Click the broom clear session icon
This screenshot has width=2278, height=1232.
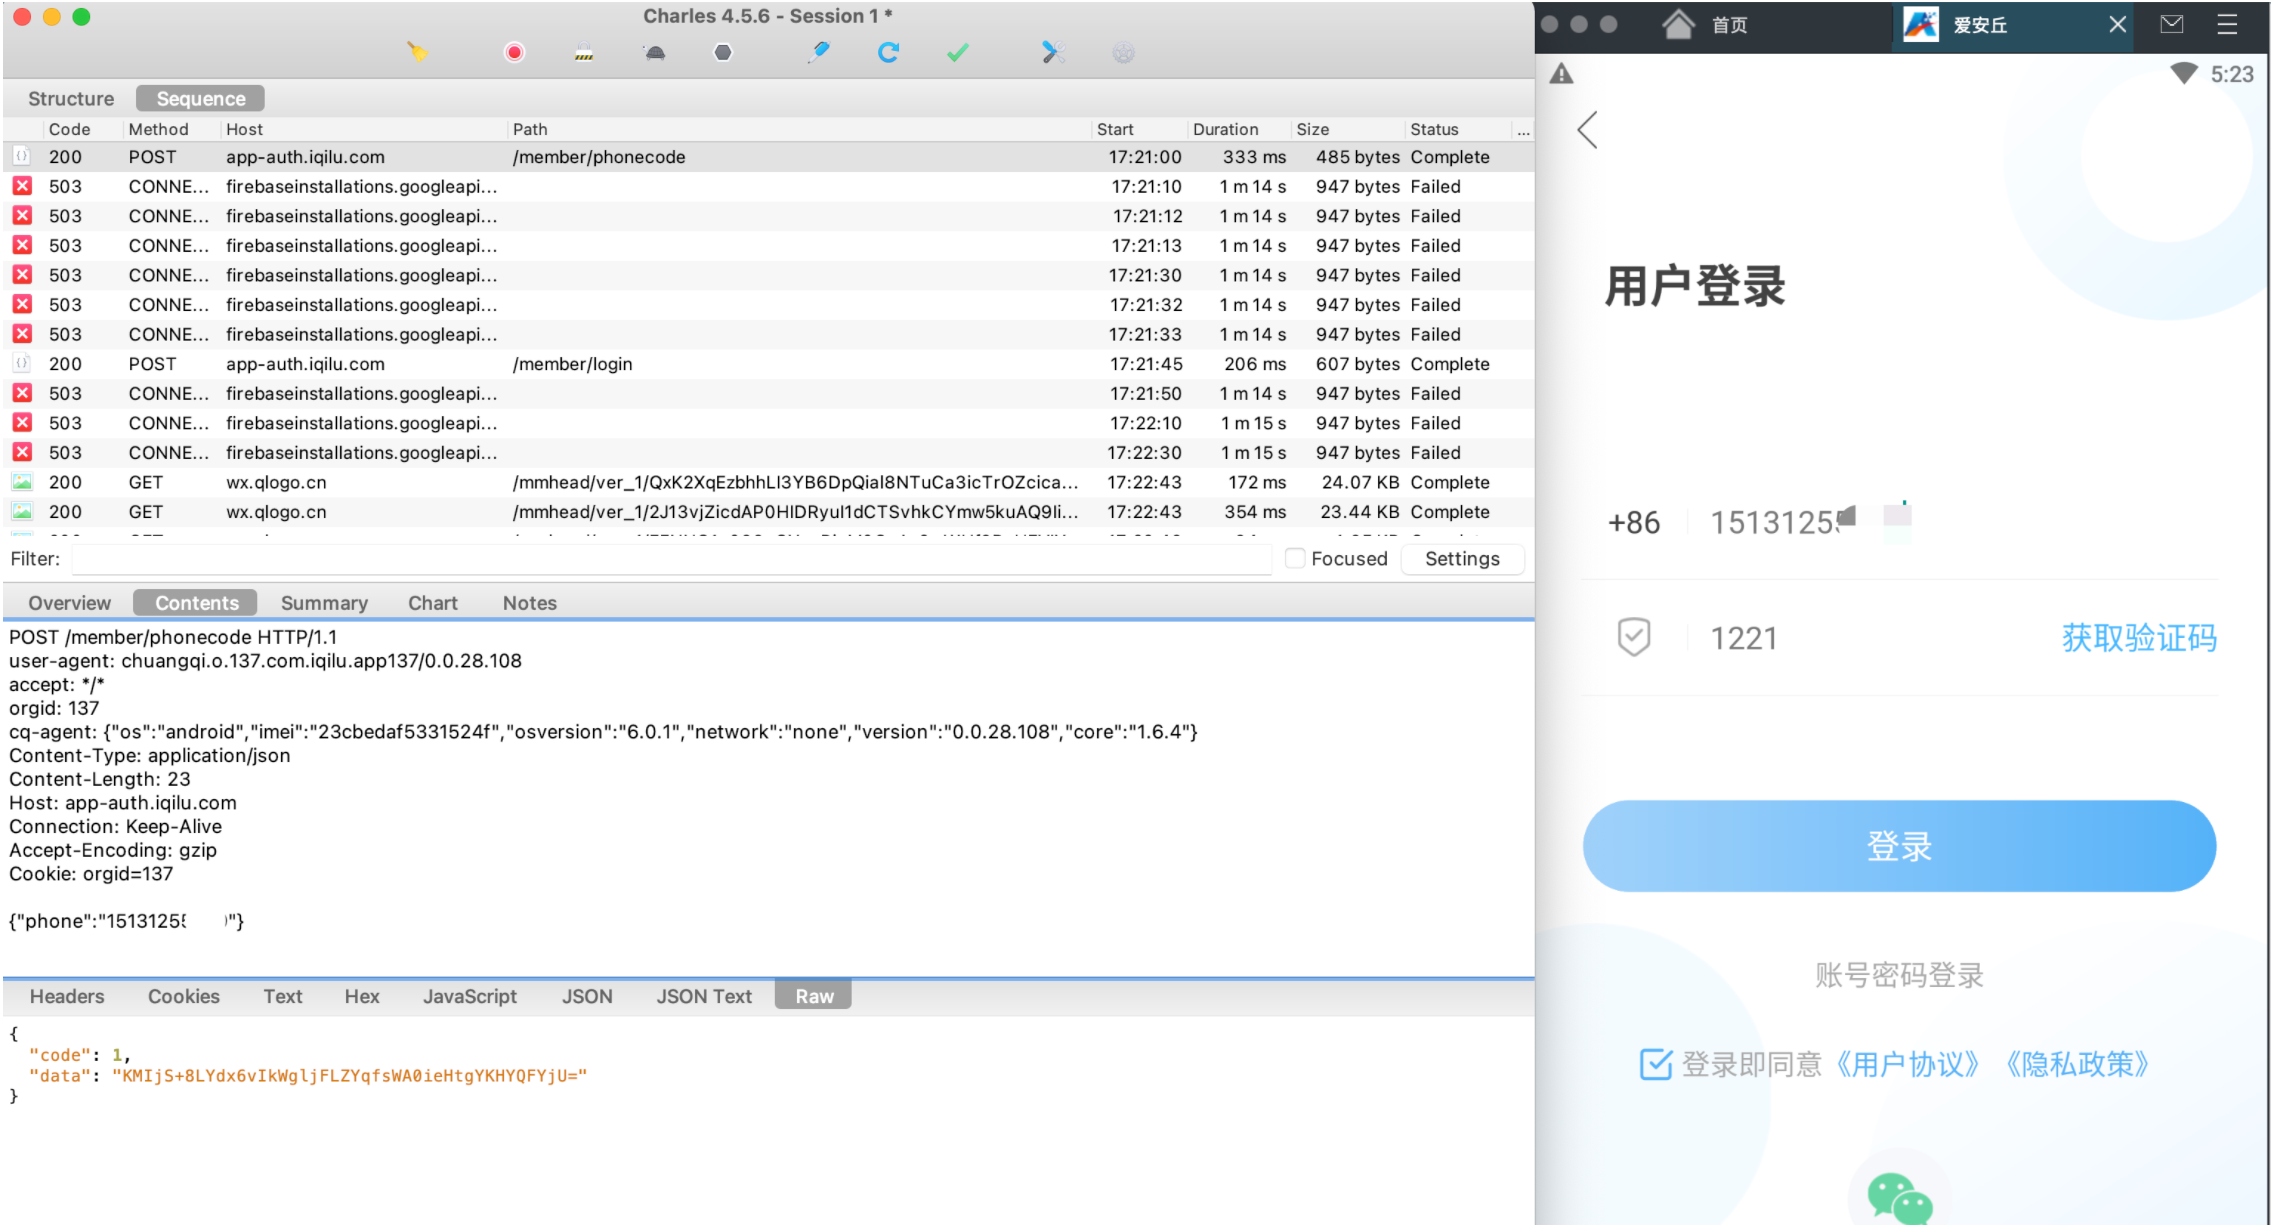coord(417,52)
